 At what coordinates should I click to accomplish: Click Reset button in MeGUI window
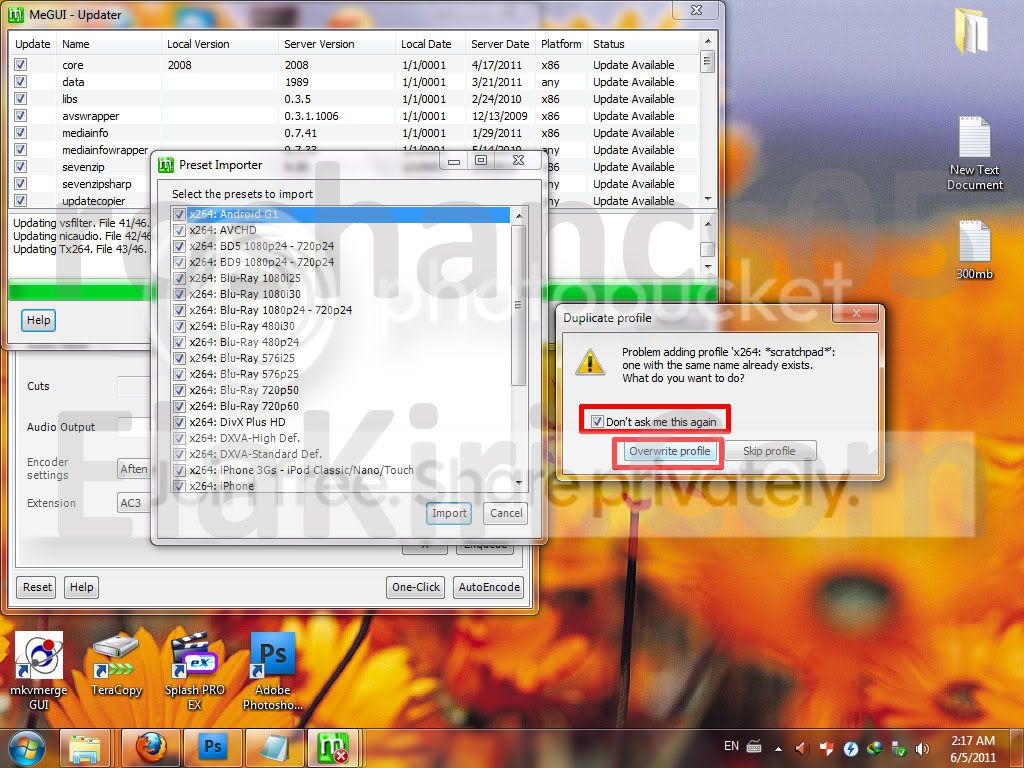[37, 587]
